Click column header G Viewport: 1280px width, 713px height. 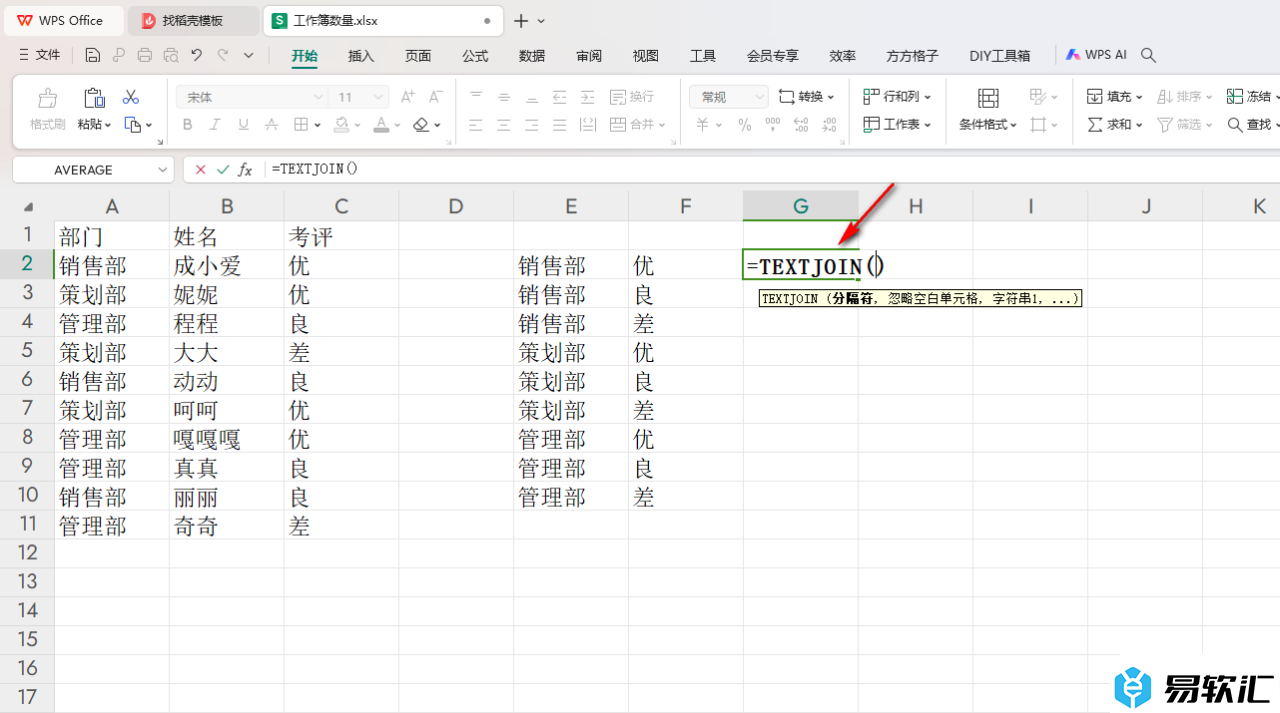(801, 206)
